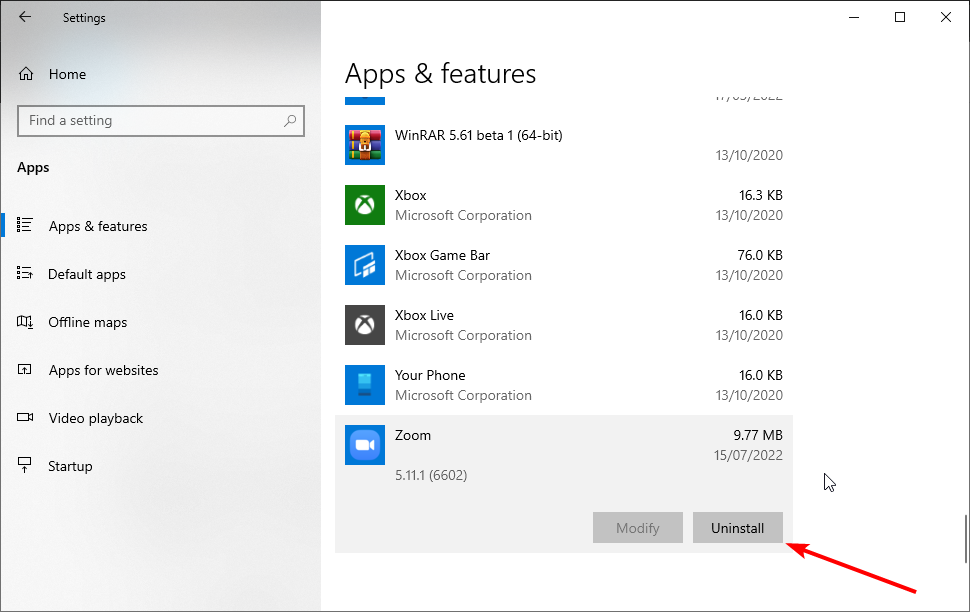Select the Your Phone app icon

(x=365, y=386)
